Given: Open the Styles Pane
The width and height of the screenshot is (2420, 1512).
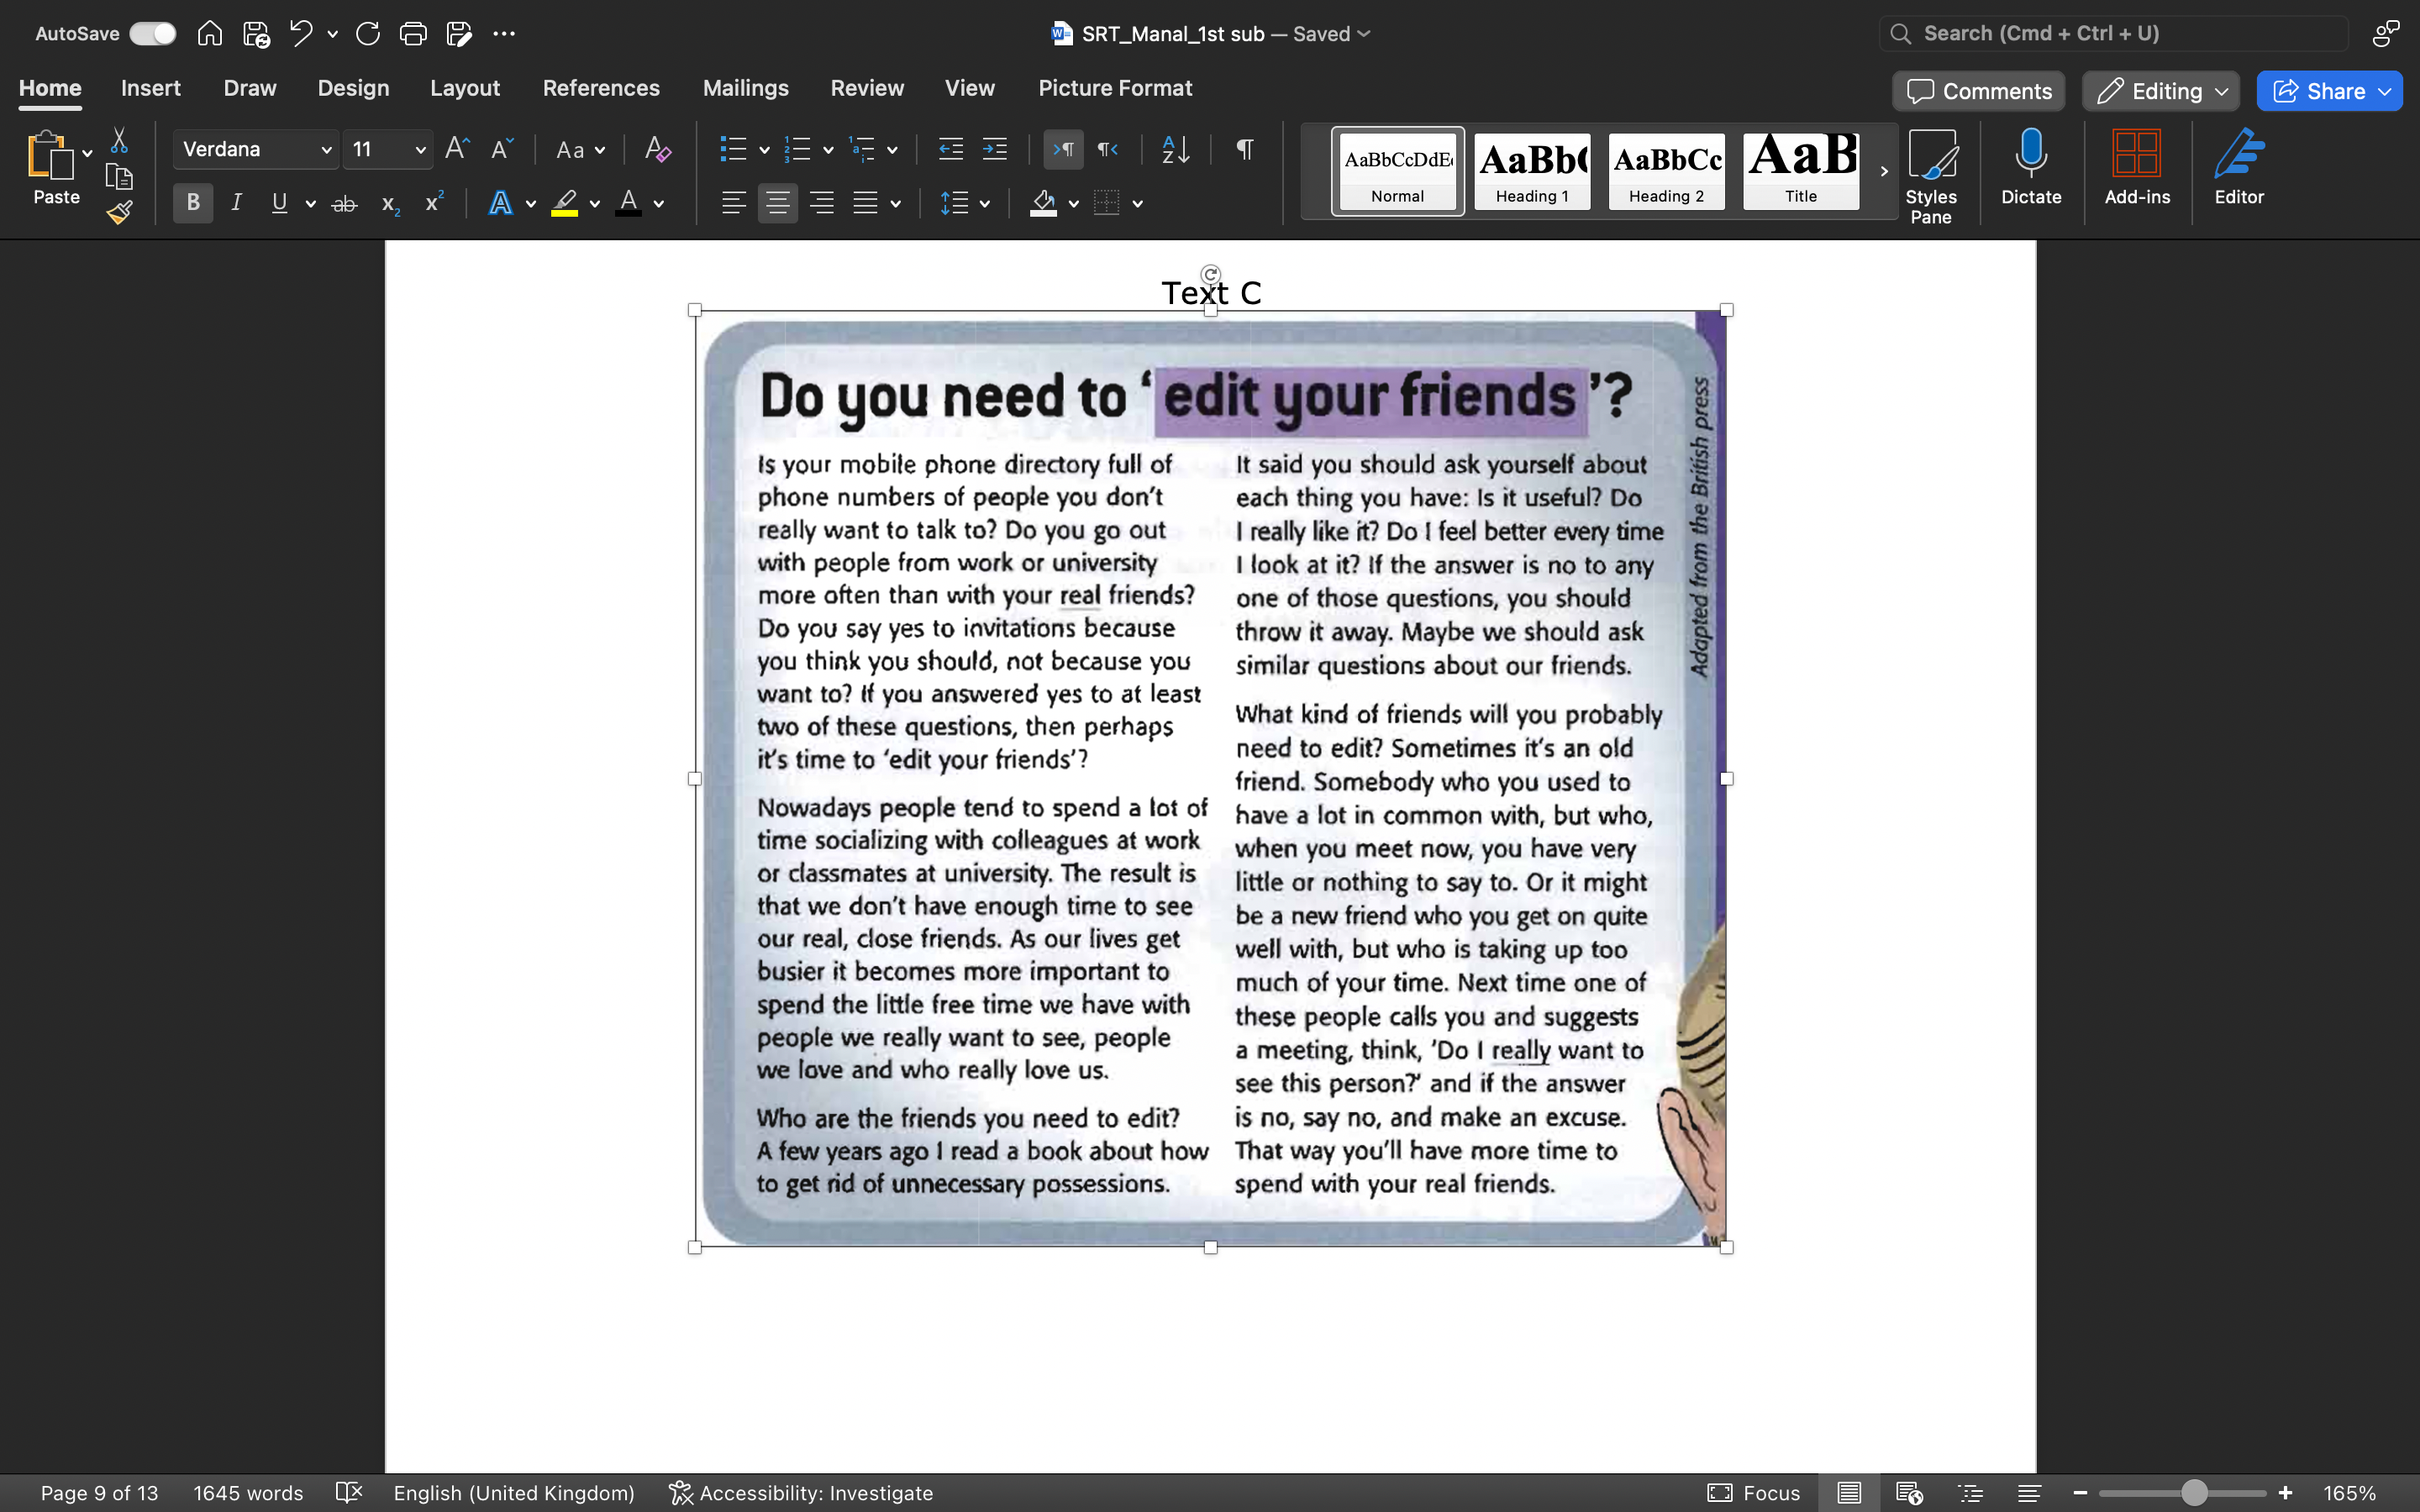Looking at the screenshot, I should click(1931, 176).
